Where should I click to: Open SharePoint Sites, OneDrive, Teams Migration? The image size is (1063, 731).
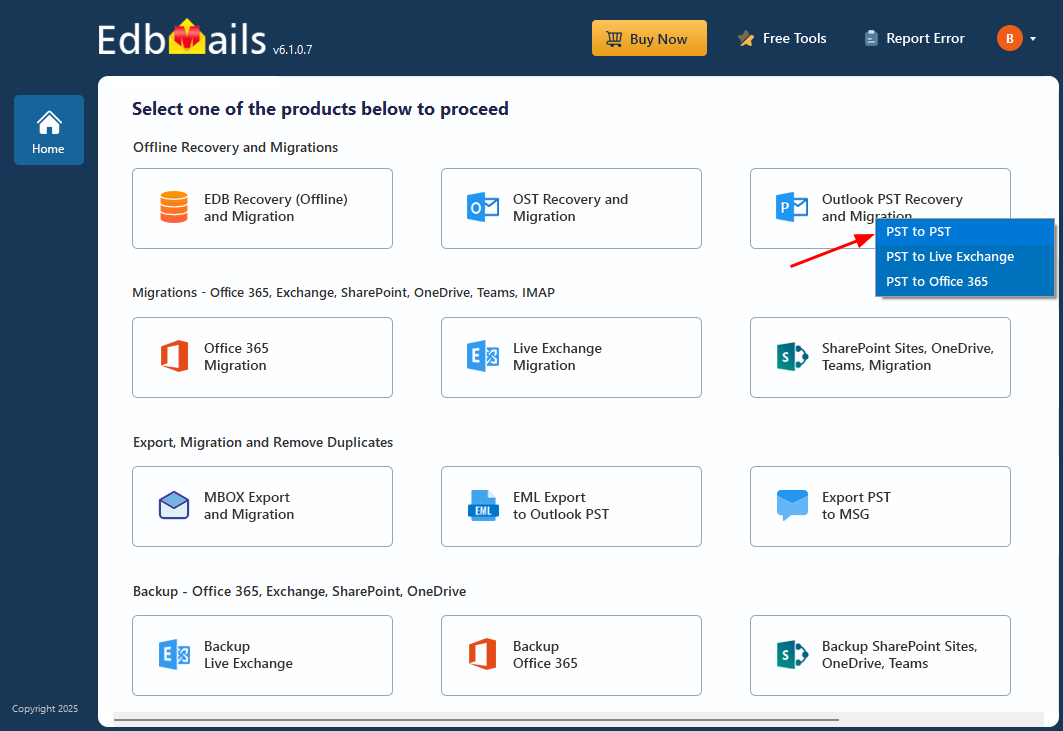tap(880, 357)
